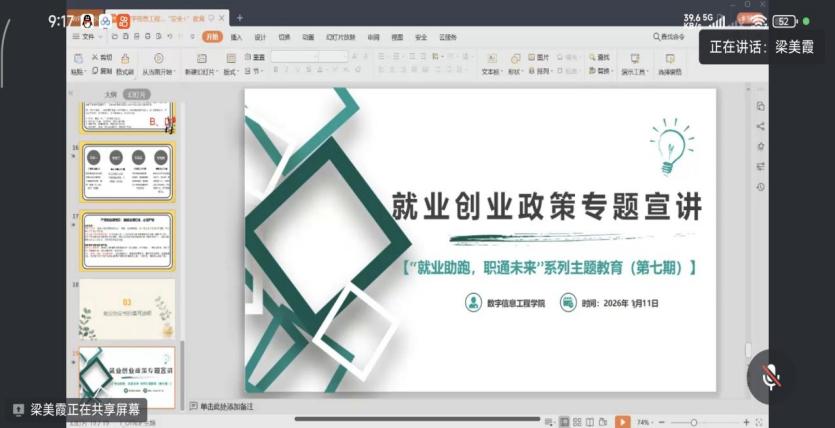Click the orange play slideshow button in status bar
Screen dimensions: 835x428
tap(622, 422)
